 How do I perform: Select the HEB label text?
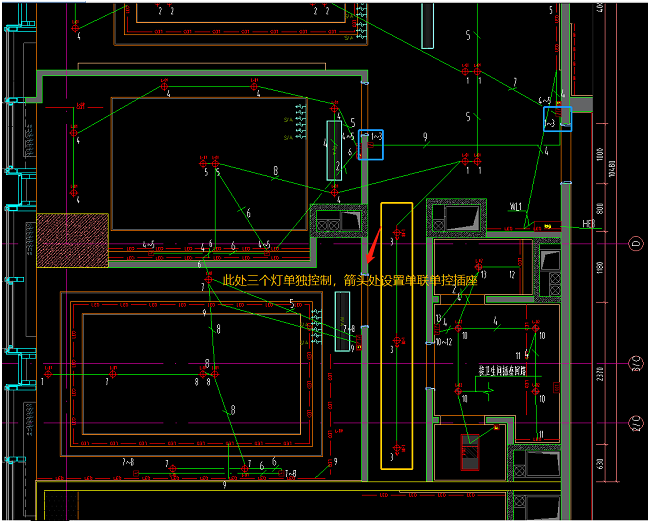(588, 224)
